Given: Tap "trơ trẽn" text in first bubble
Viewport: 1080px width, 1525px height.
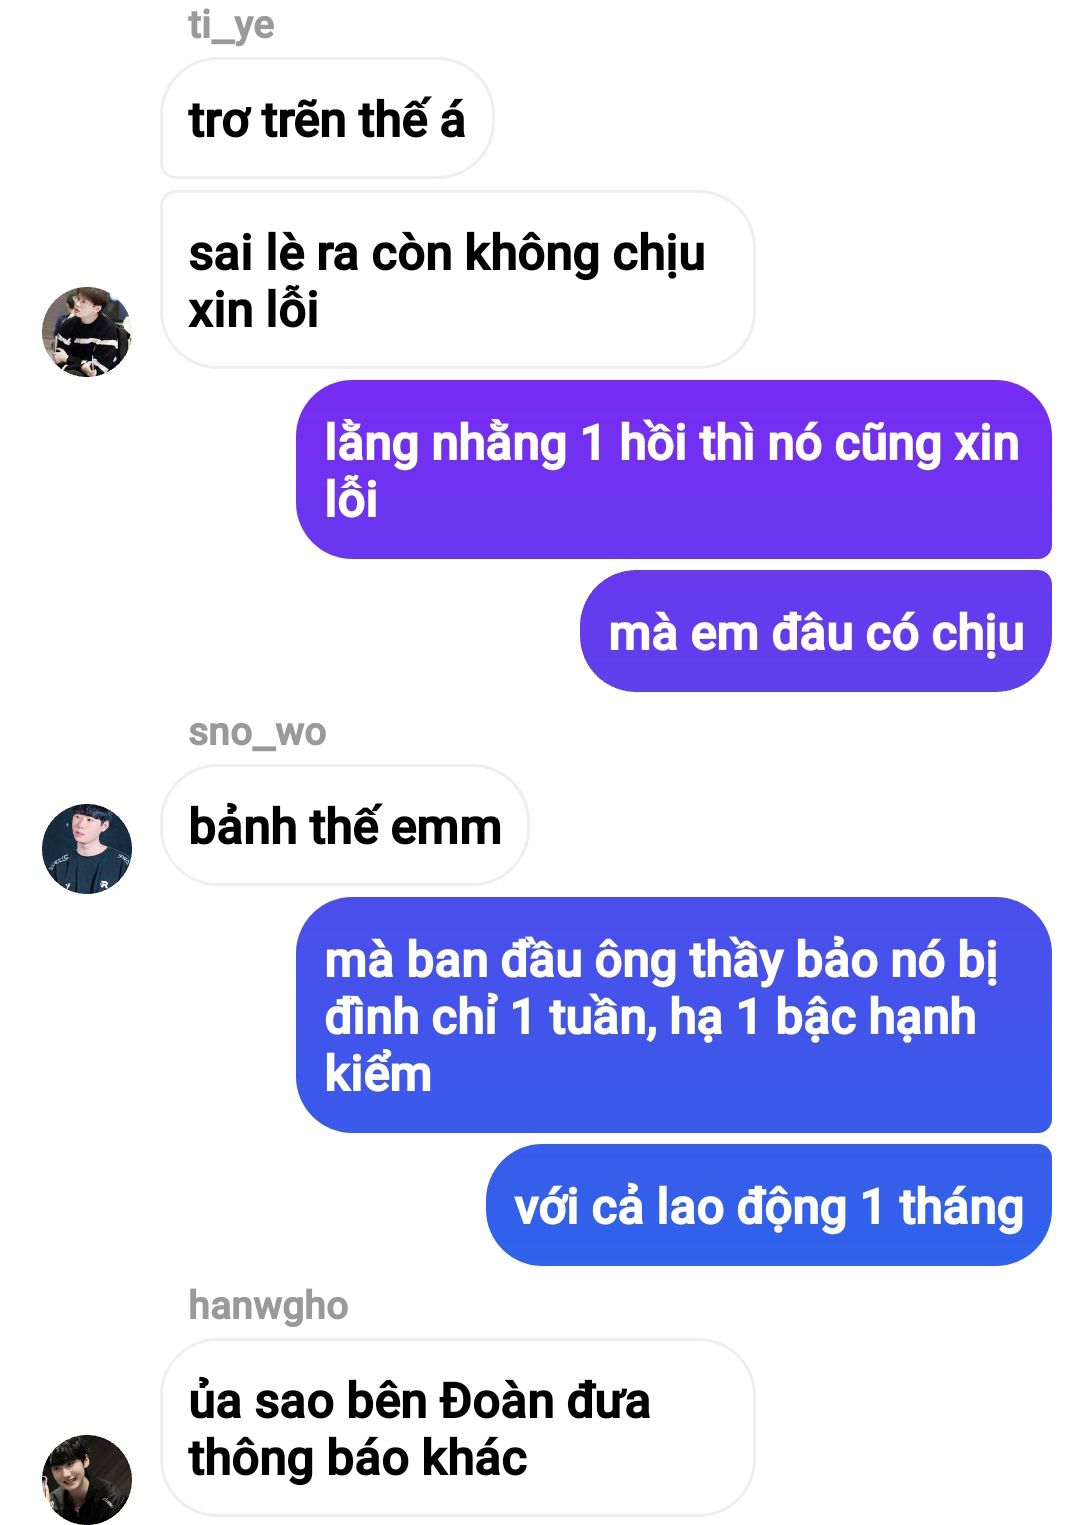Looking at the screenshot, I should (266, 121).
